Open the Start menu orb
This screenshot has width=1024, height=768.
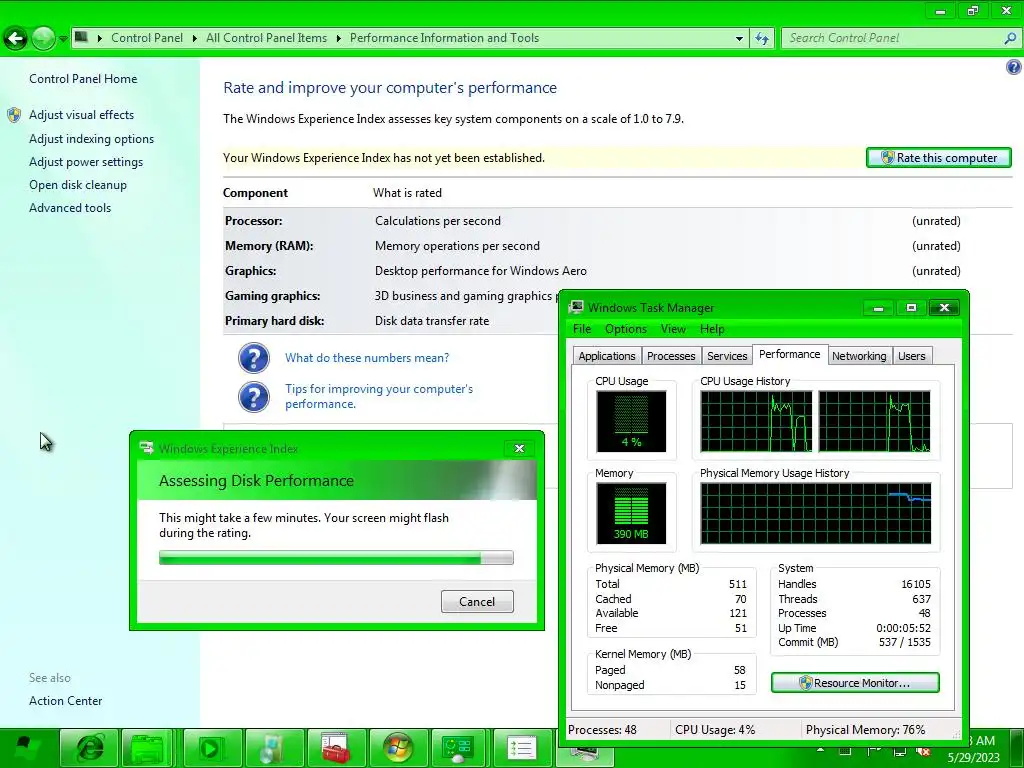click(25, 748)
